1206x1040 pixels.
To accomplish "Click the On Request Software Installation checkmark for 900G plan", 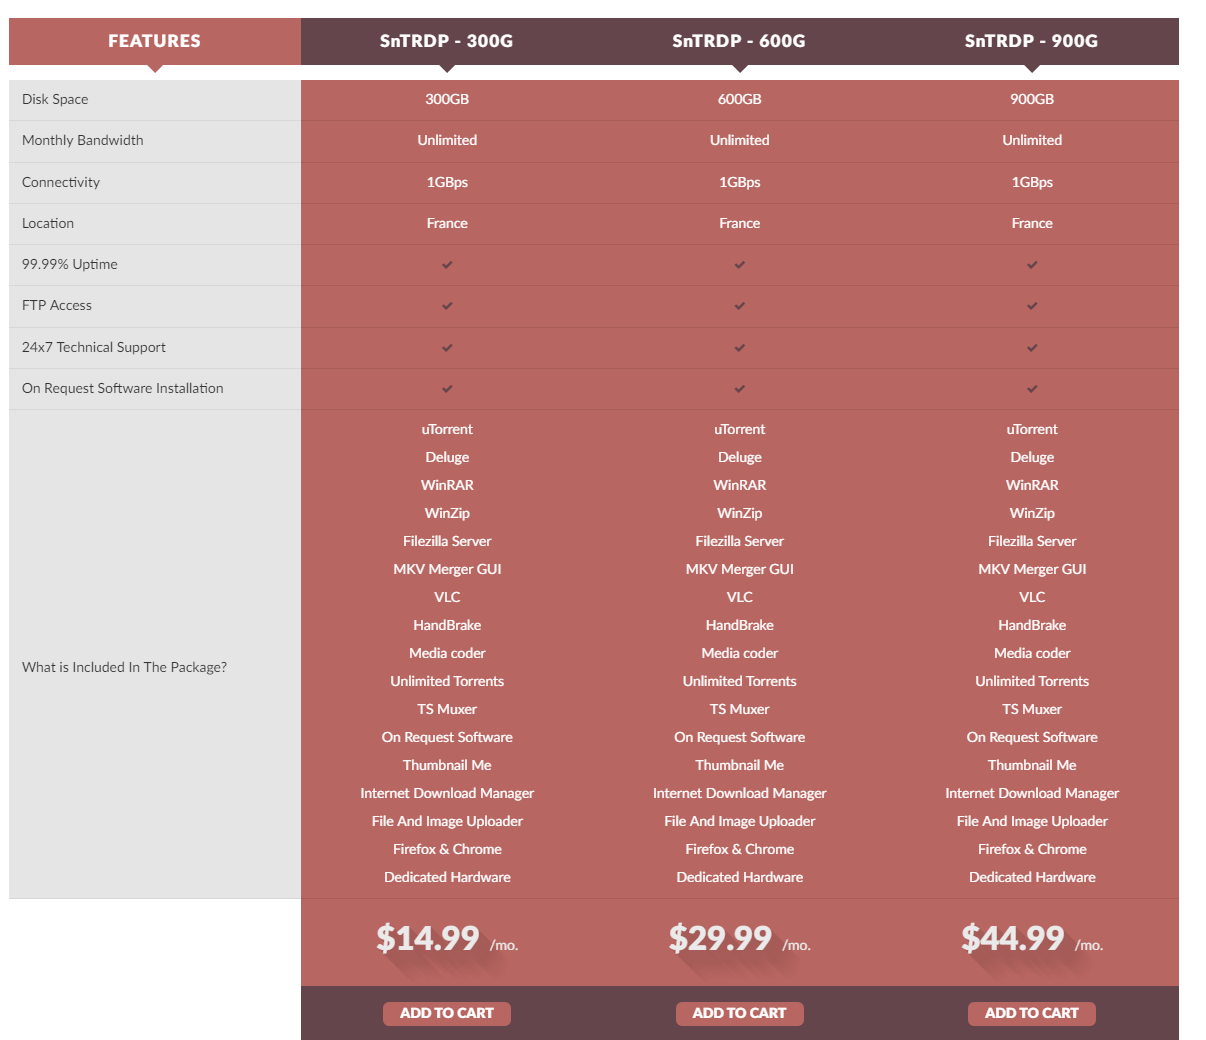I will [1032, 389].
